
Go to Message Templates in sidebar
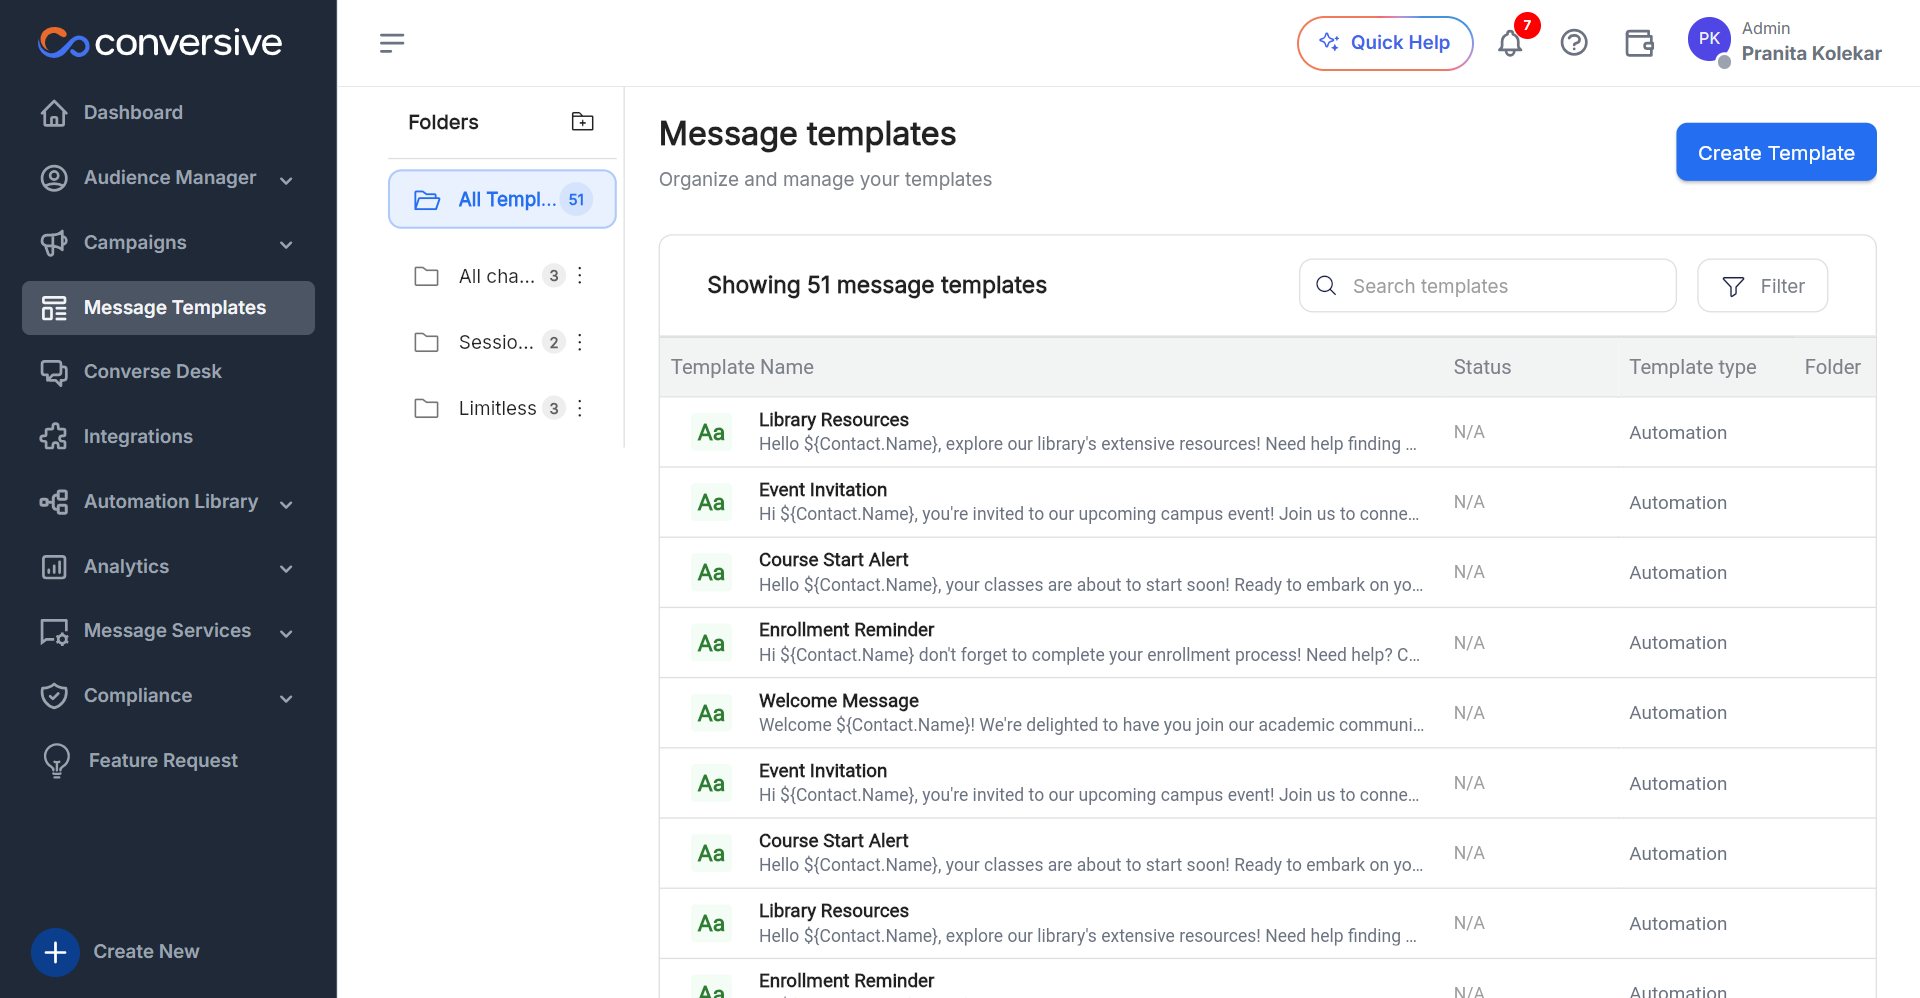(x=168, y=308)
